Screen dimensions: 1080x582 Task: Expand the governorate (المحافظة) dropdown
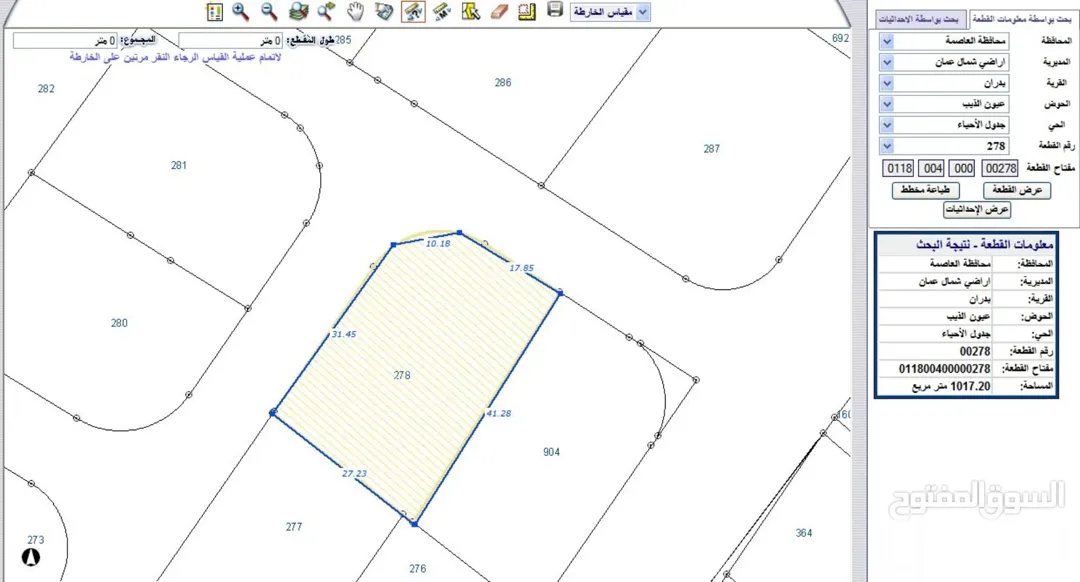coord(944,41)
